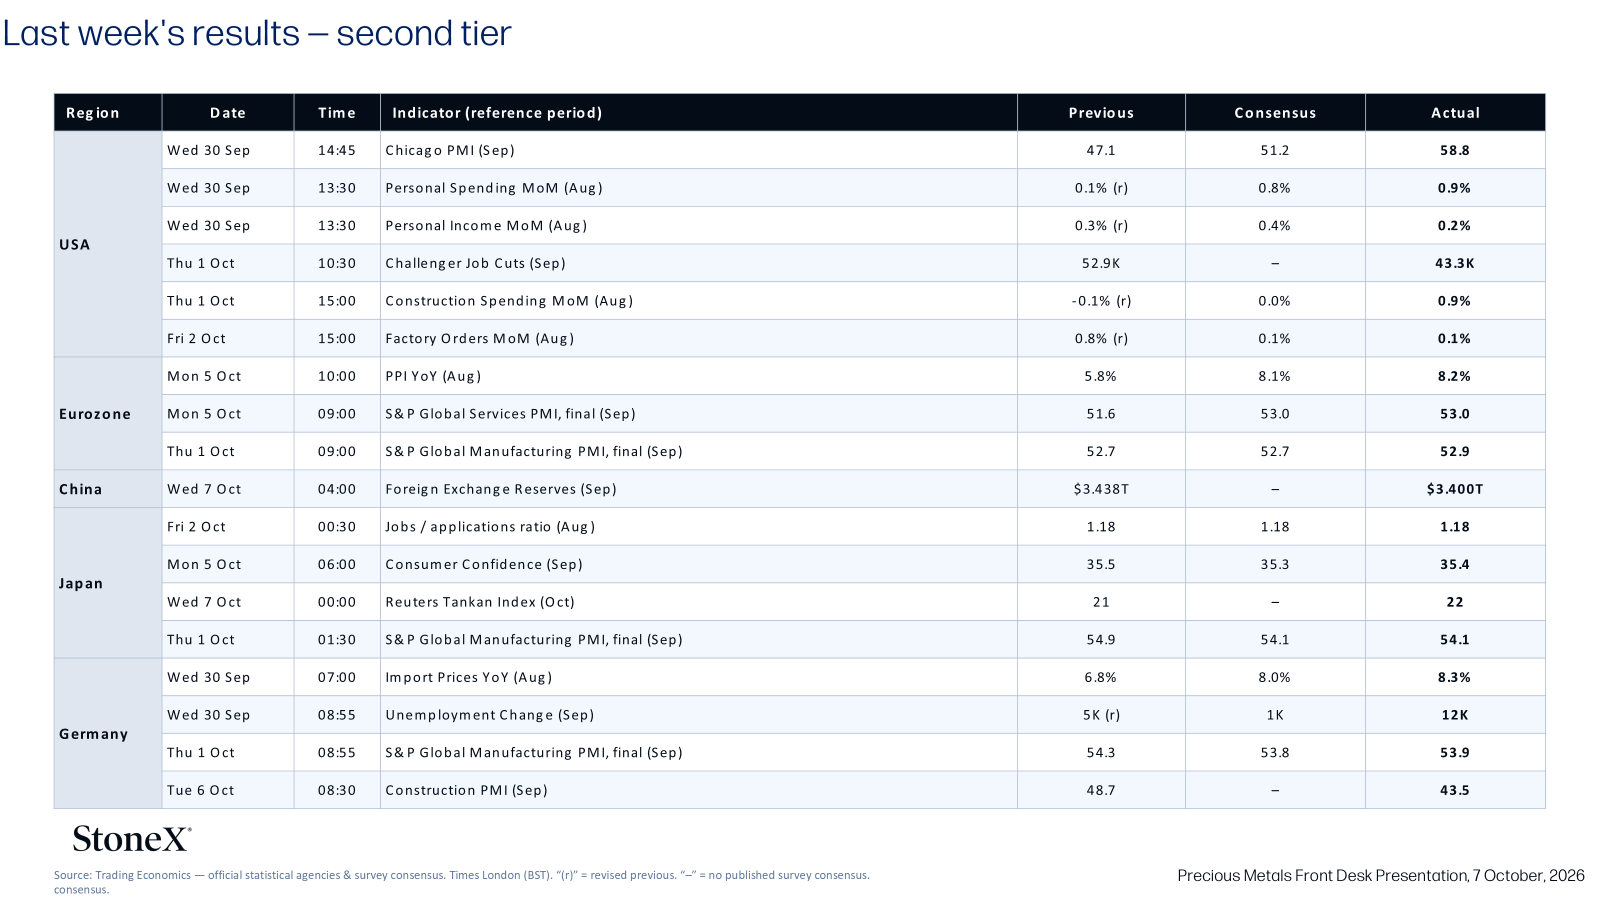This screenshot has height=900, width=1600.
Task: Click 'Consumer Confidence (Sep)' indicator
Action: 484,564
